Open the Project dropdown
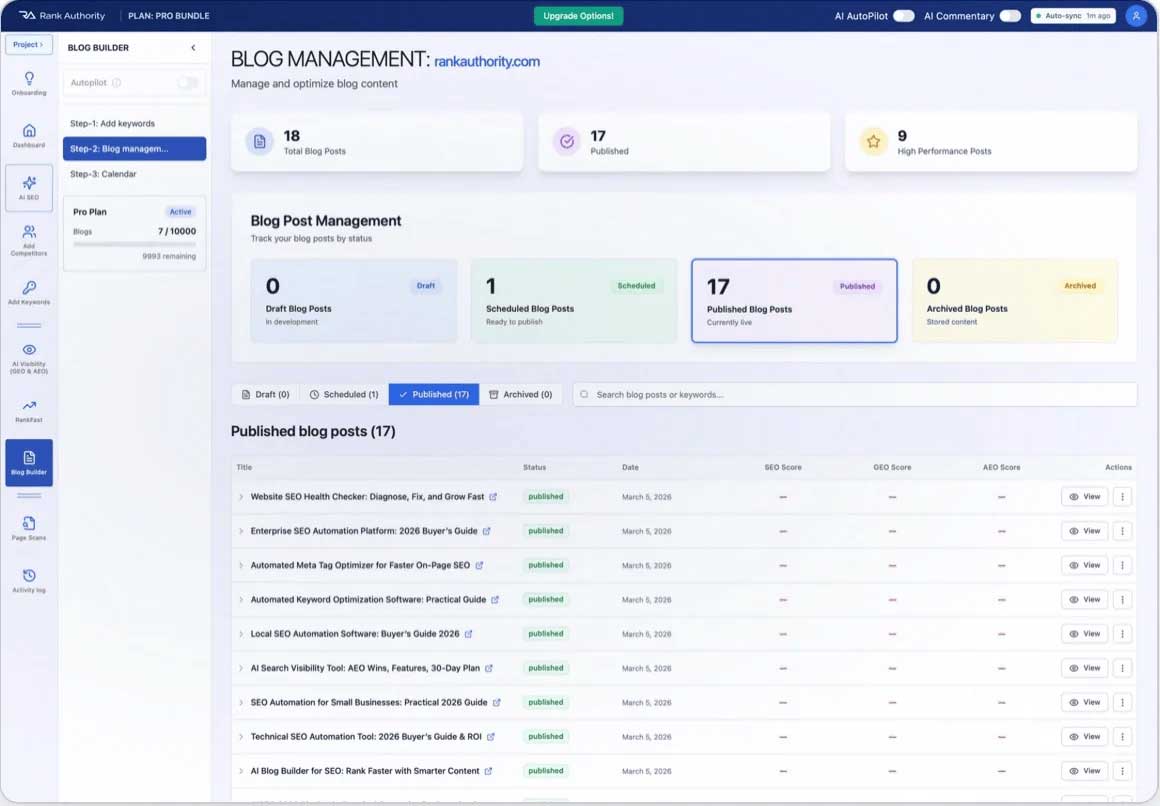1160x806 pixels. tap(29, 44)
